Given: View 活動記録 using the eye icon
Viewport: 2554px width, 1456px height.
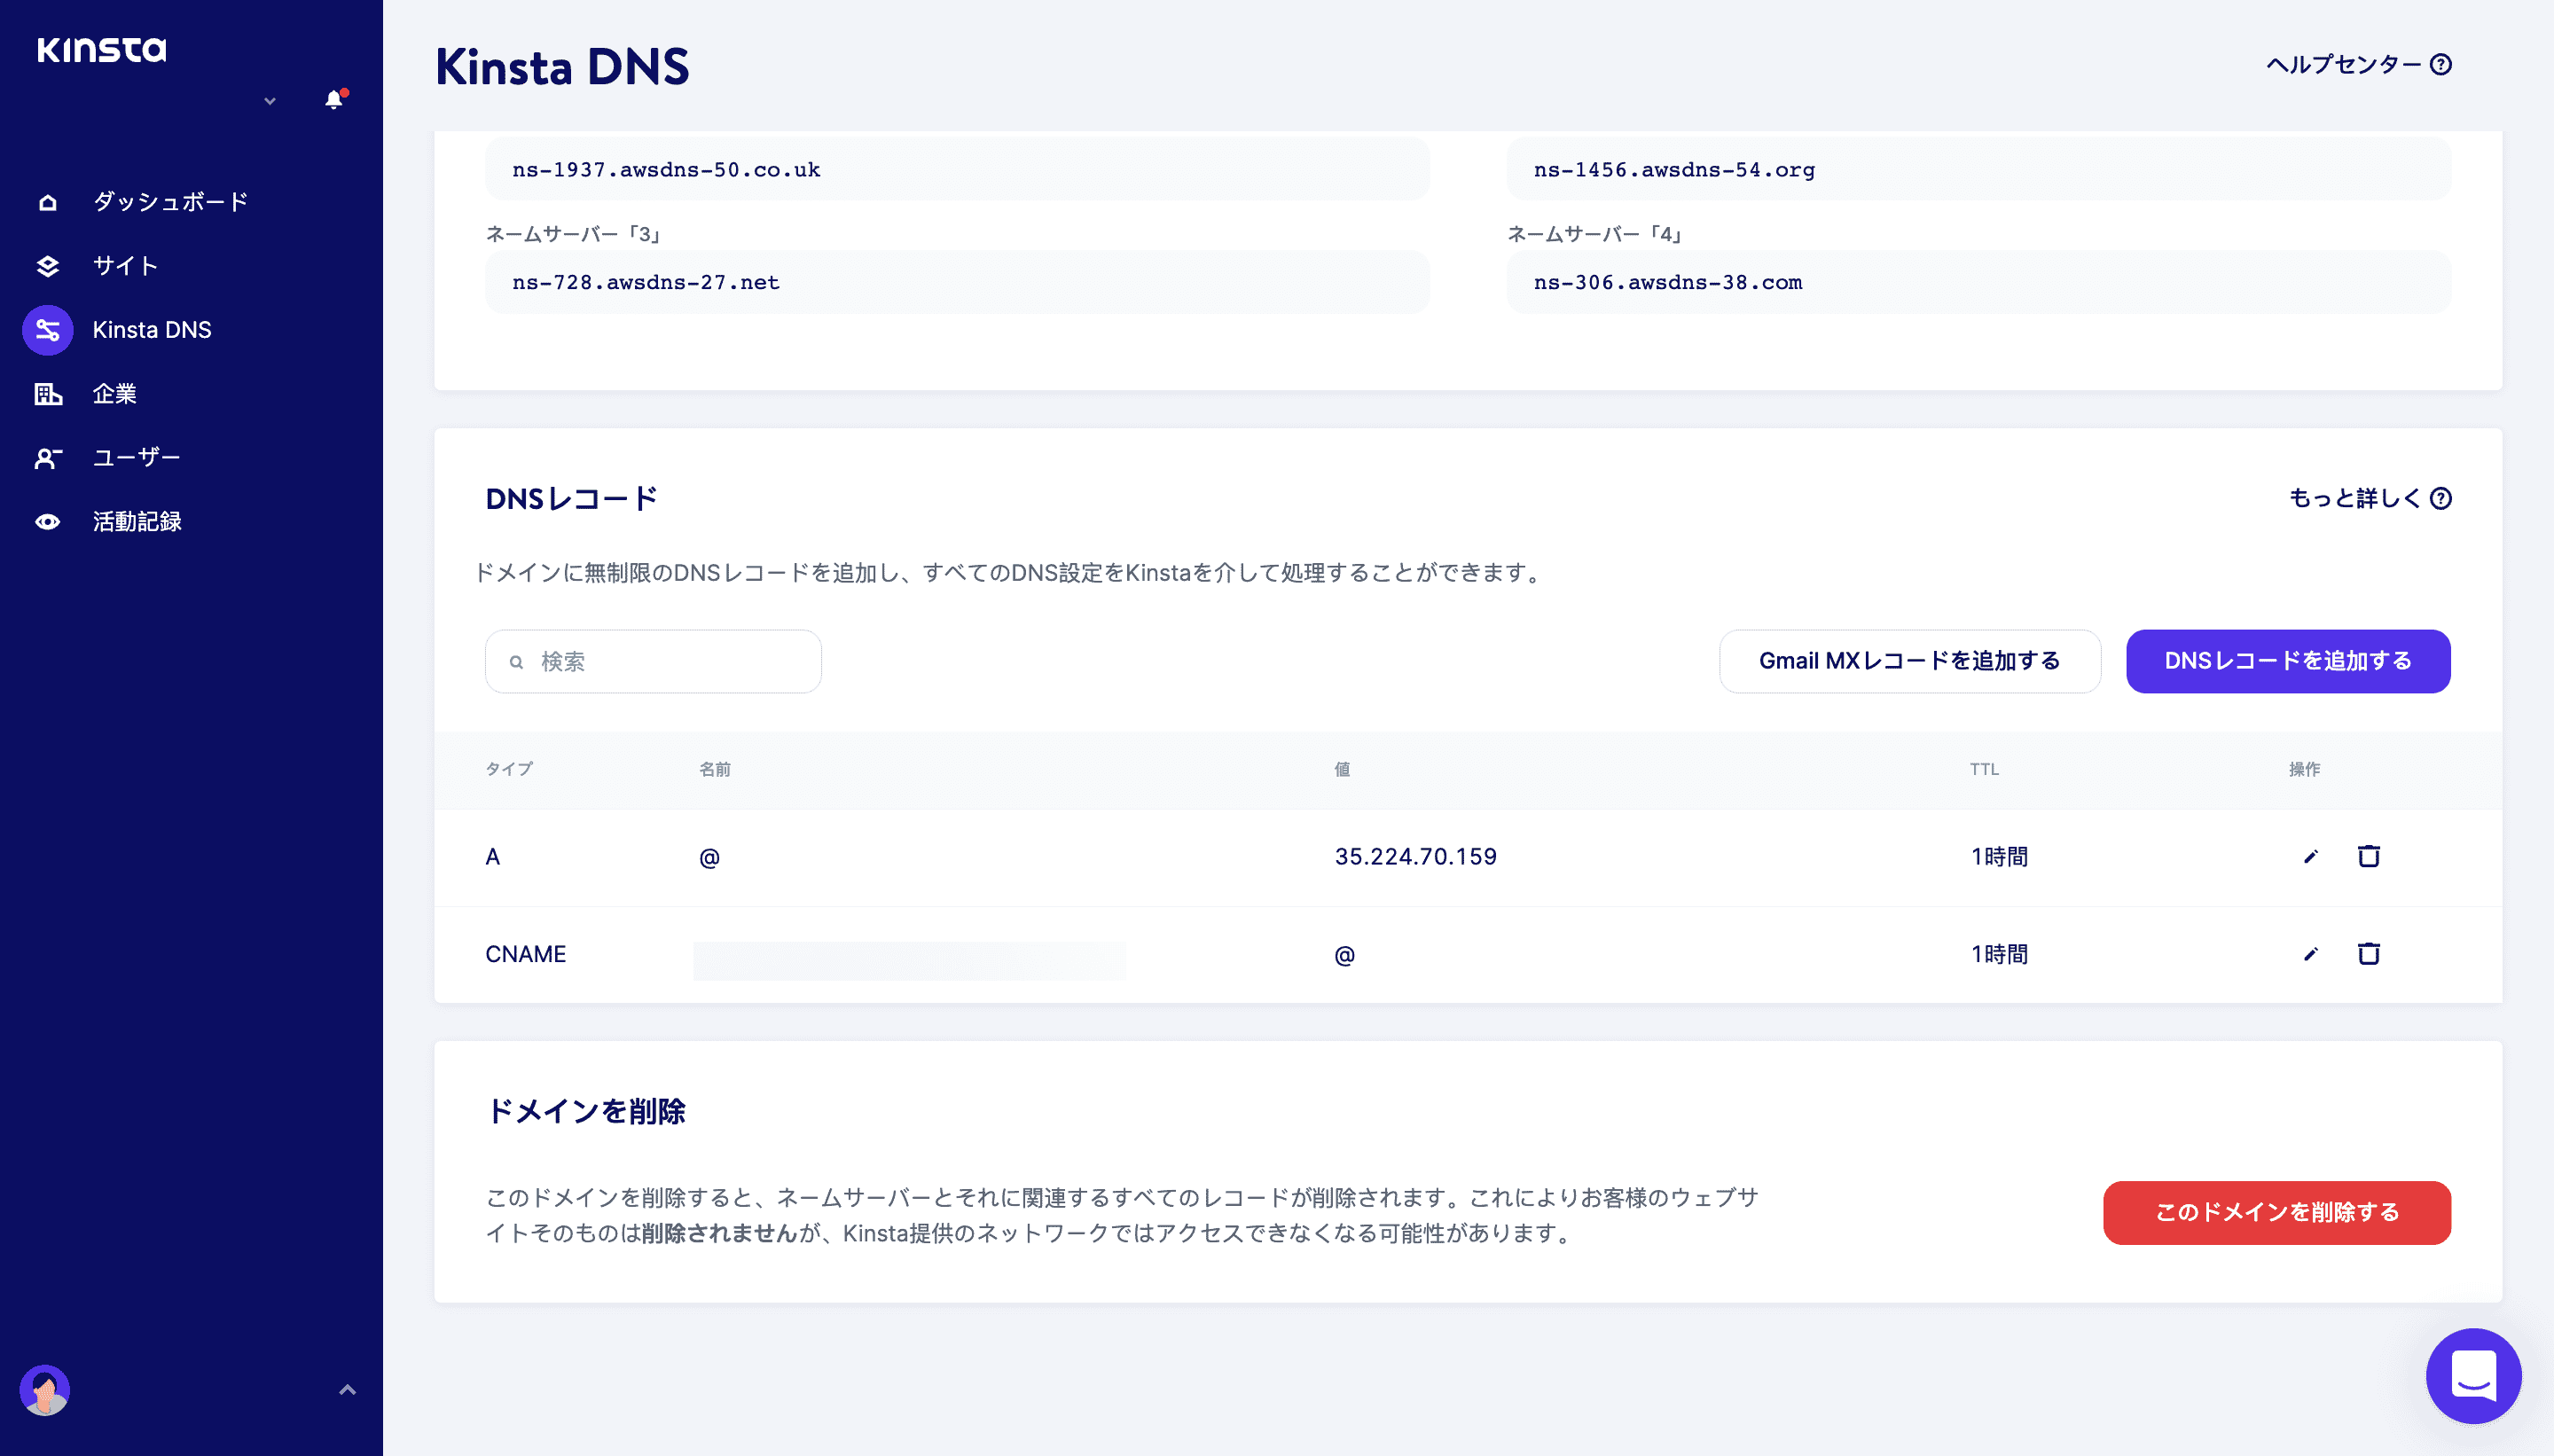Looking at the screenshot, I should coord(47,521).
